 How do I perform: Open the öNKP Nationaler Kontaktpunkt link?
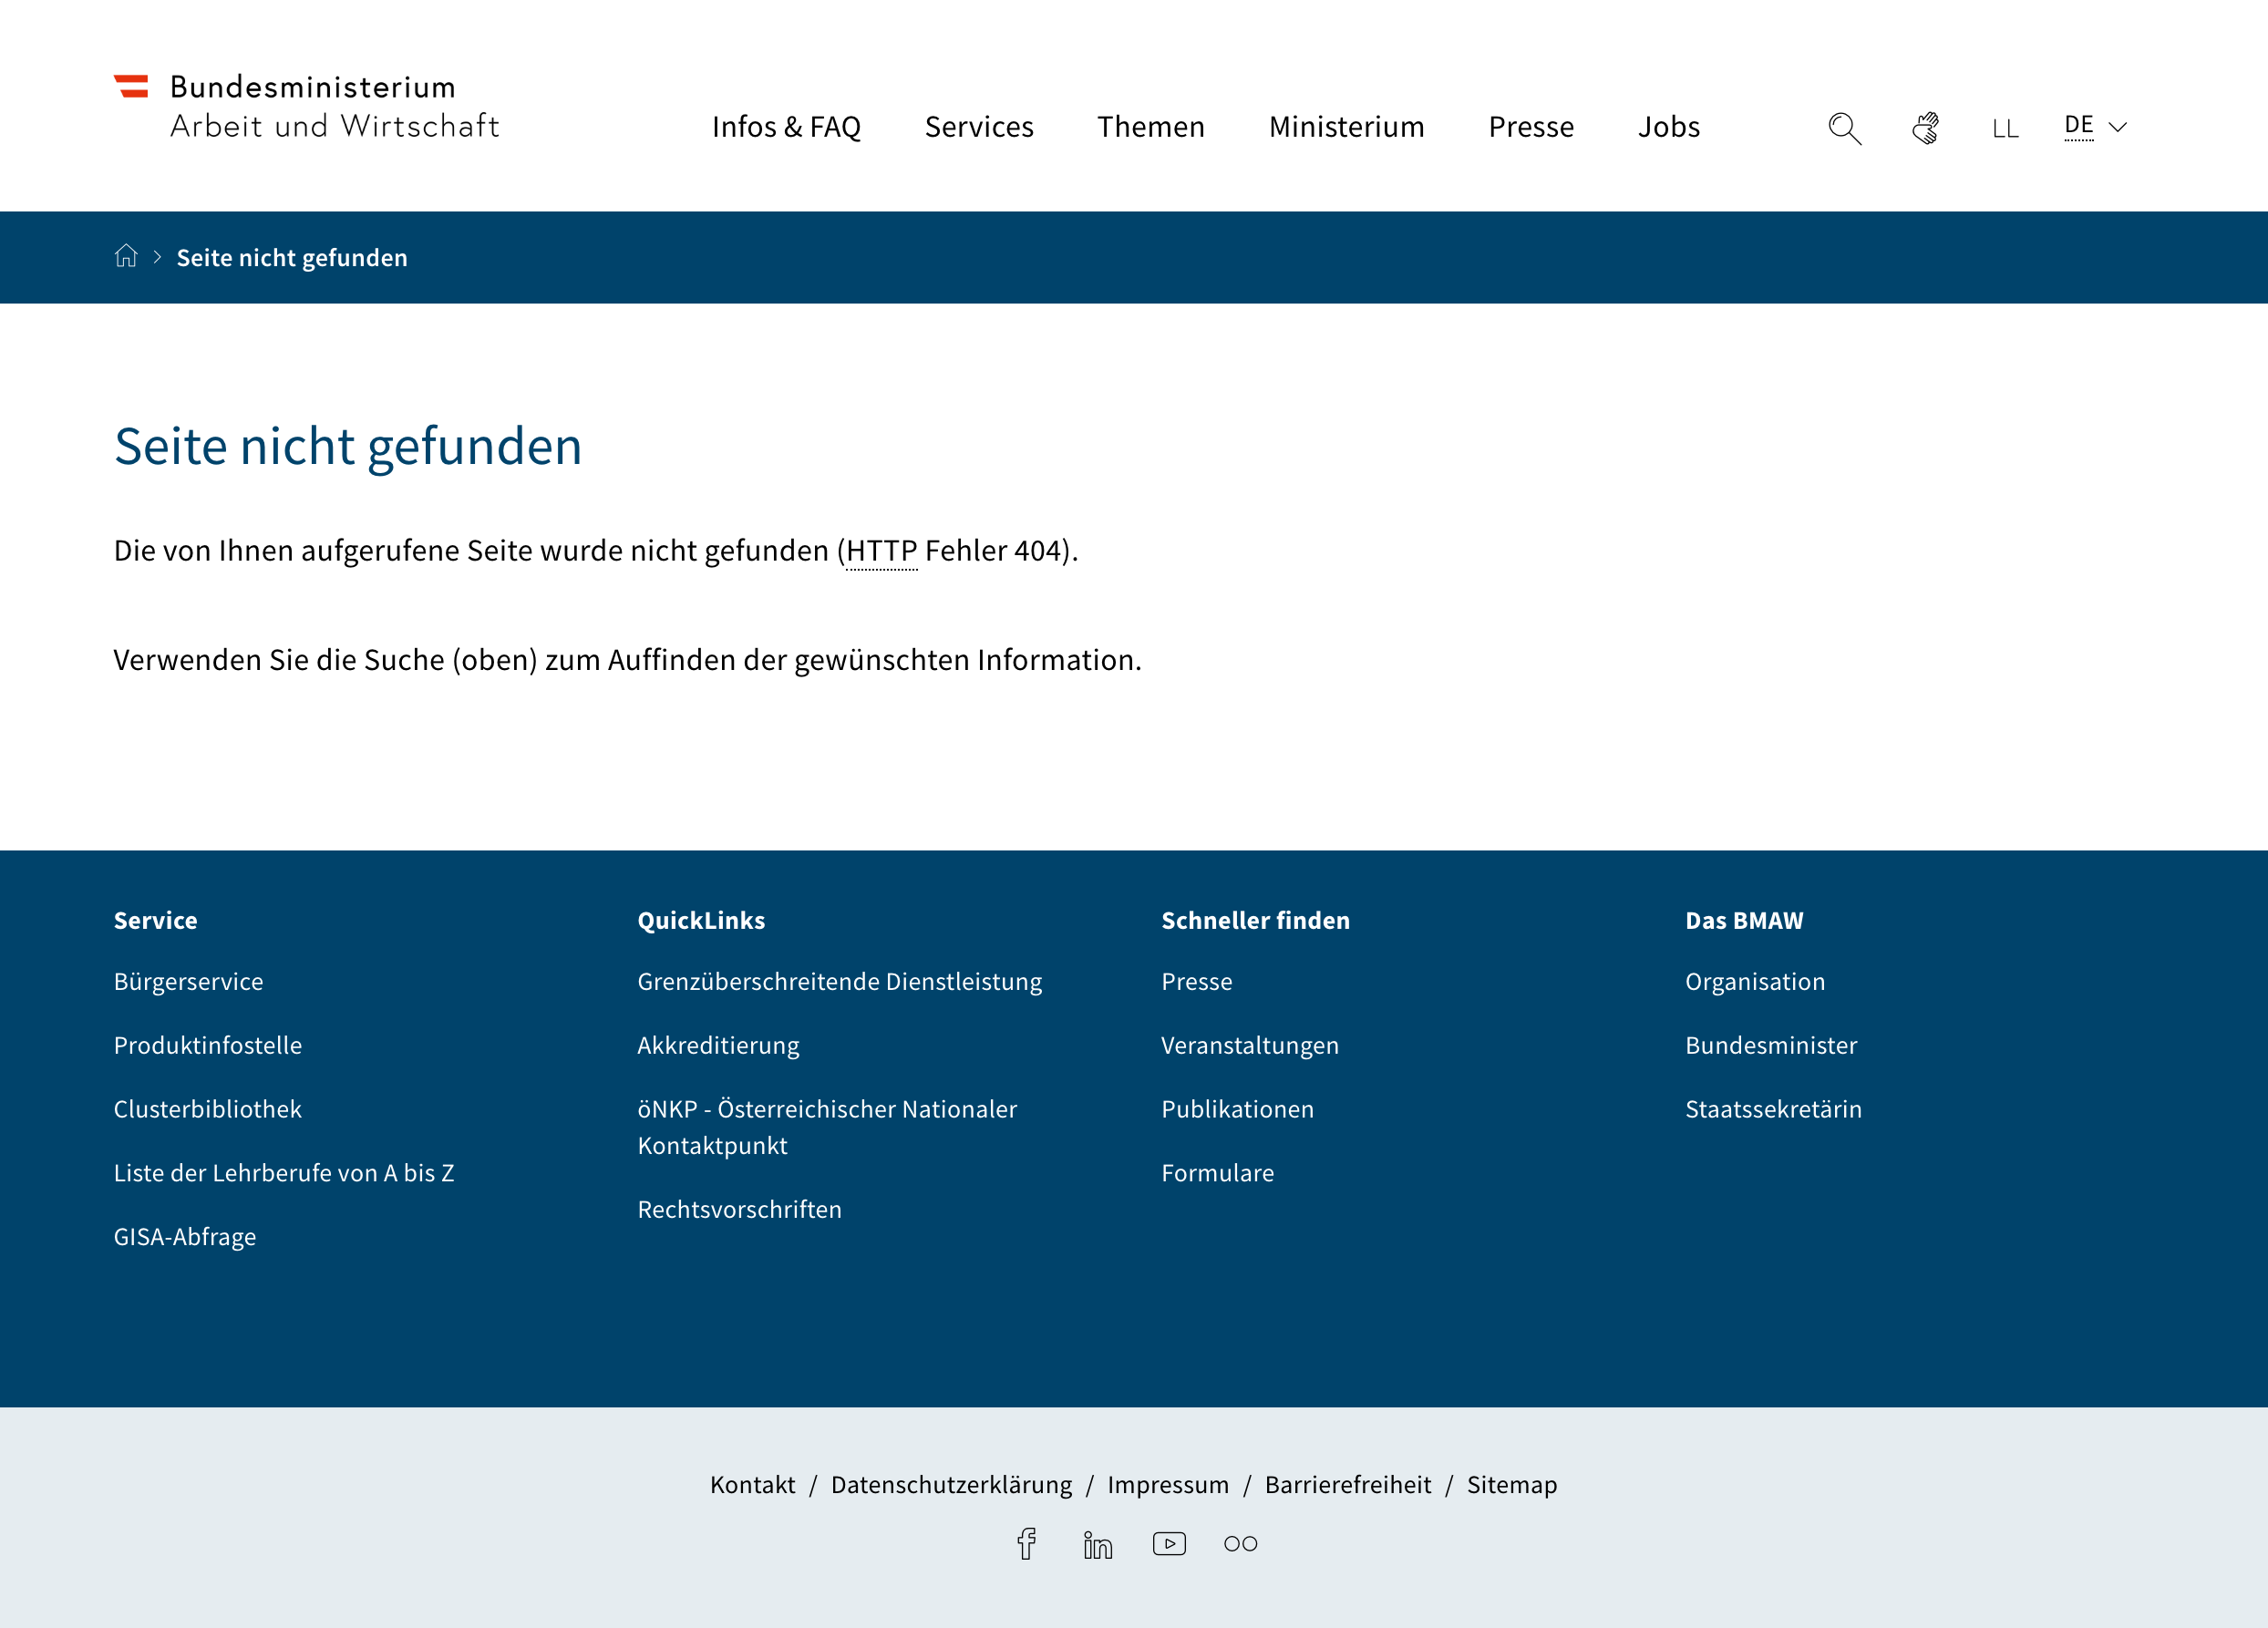[x=827, y=1127]
